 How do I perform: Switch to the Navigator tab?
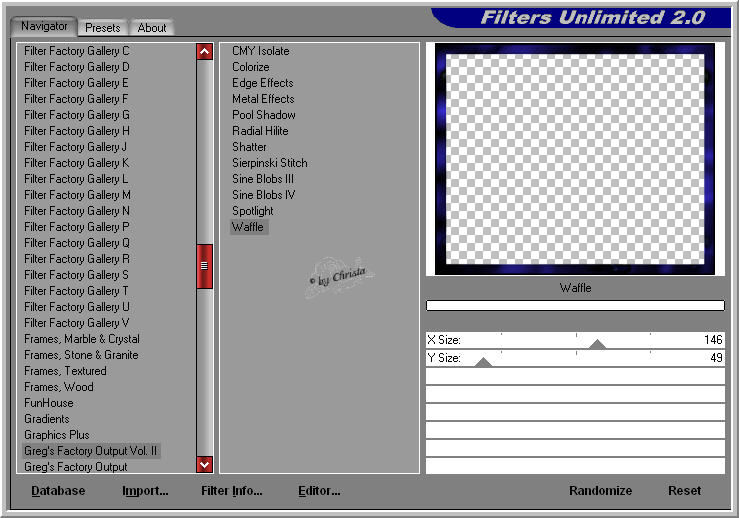(x=44, y=26)
